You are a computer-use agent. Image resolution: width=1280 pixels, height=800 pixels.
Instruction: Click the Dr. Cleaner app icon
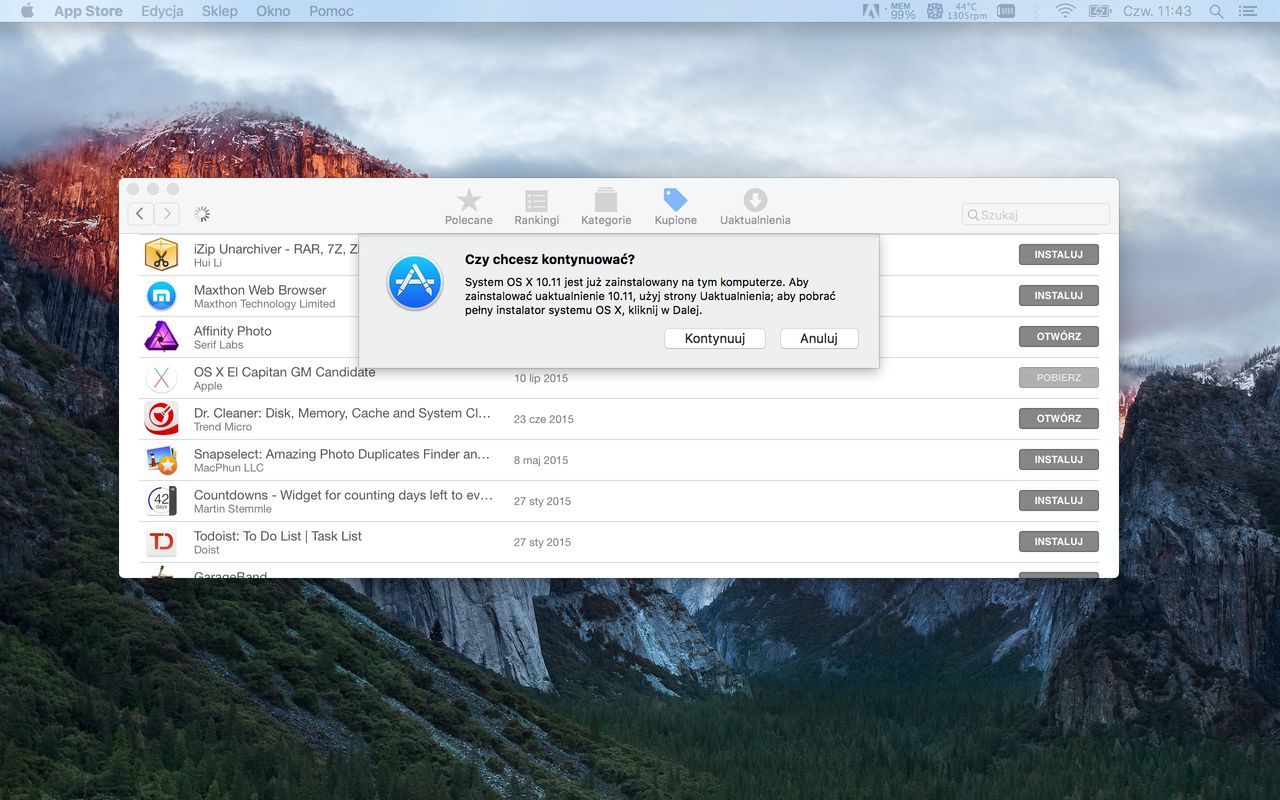tap(161, 419)
